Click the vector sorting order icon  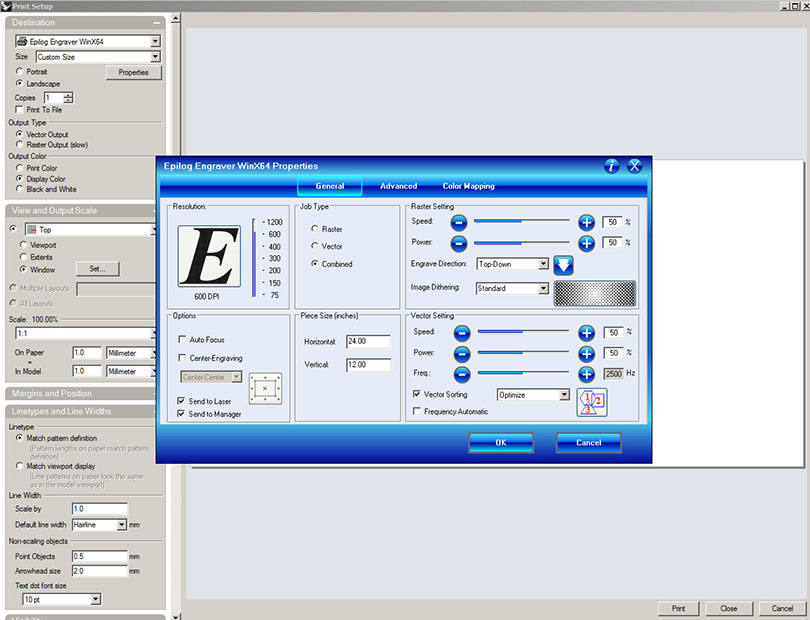pyautogui.click(x=592, y=402)
